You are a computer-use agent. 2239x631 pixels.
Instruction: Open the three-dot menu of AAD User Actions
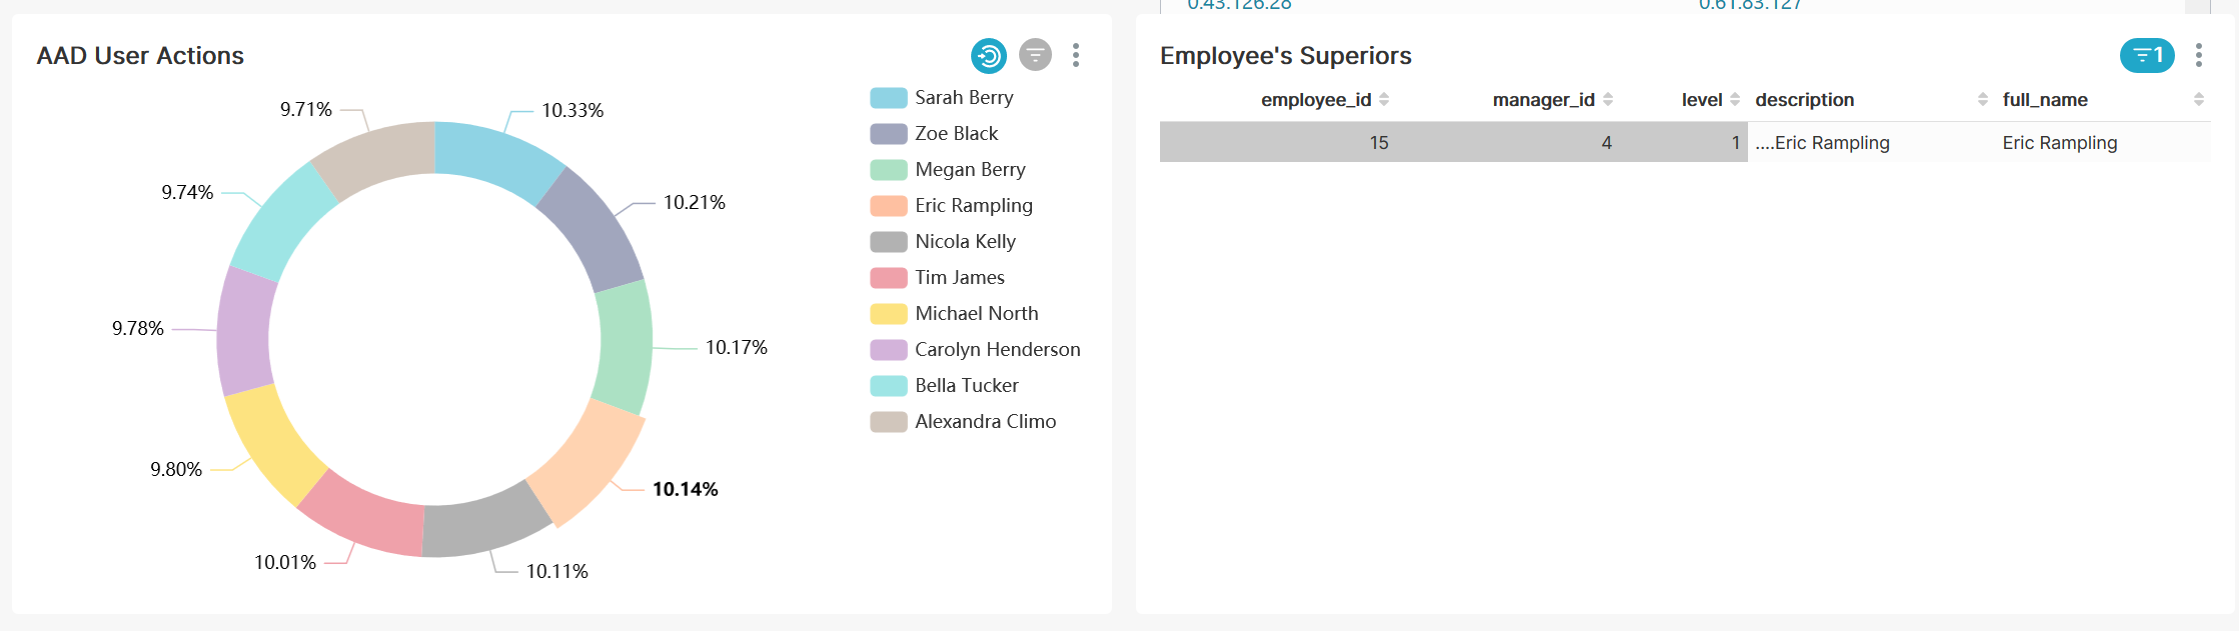pos(1076,55)
